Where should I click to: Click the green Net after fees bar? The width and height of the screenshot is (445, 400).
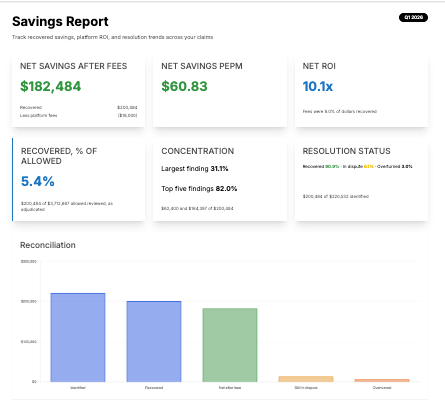click(230, 345)
